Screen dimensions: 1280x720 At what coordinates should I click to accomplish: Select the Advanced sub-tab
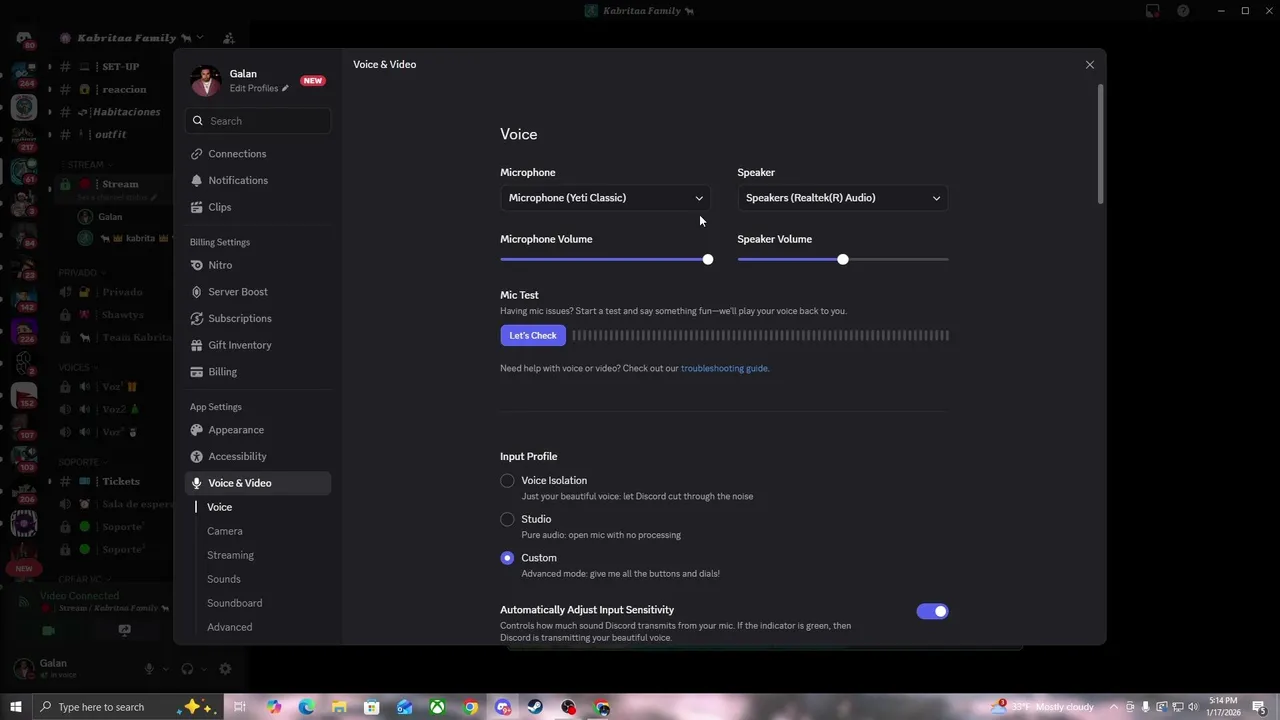point(230,627)
